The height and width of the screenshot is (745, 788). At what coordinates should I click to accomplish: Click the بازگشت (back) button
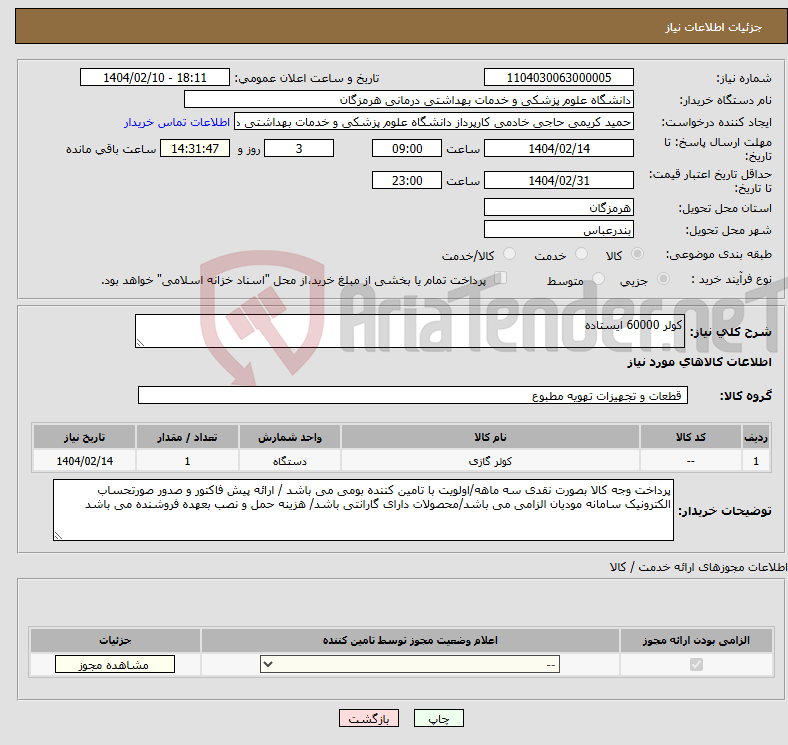(370, 719)
